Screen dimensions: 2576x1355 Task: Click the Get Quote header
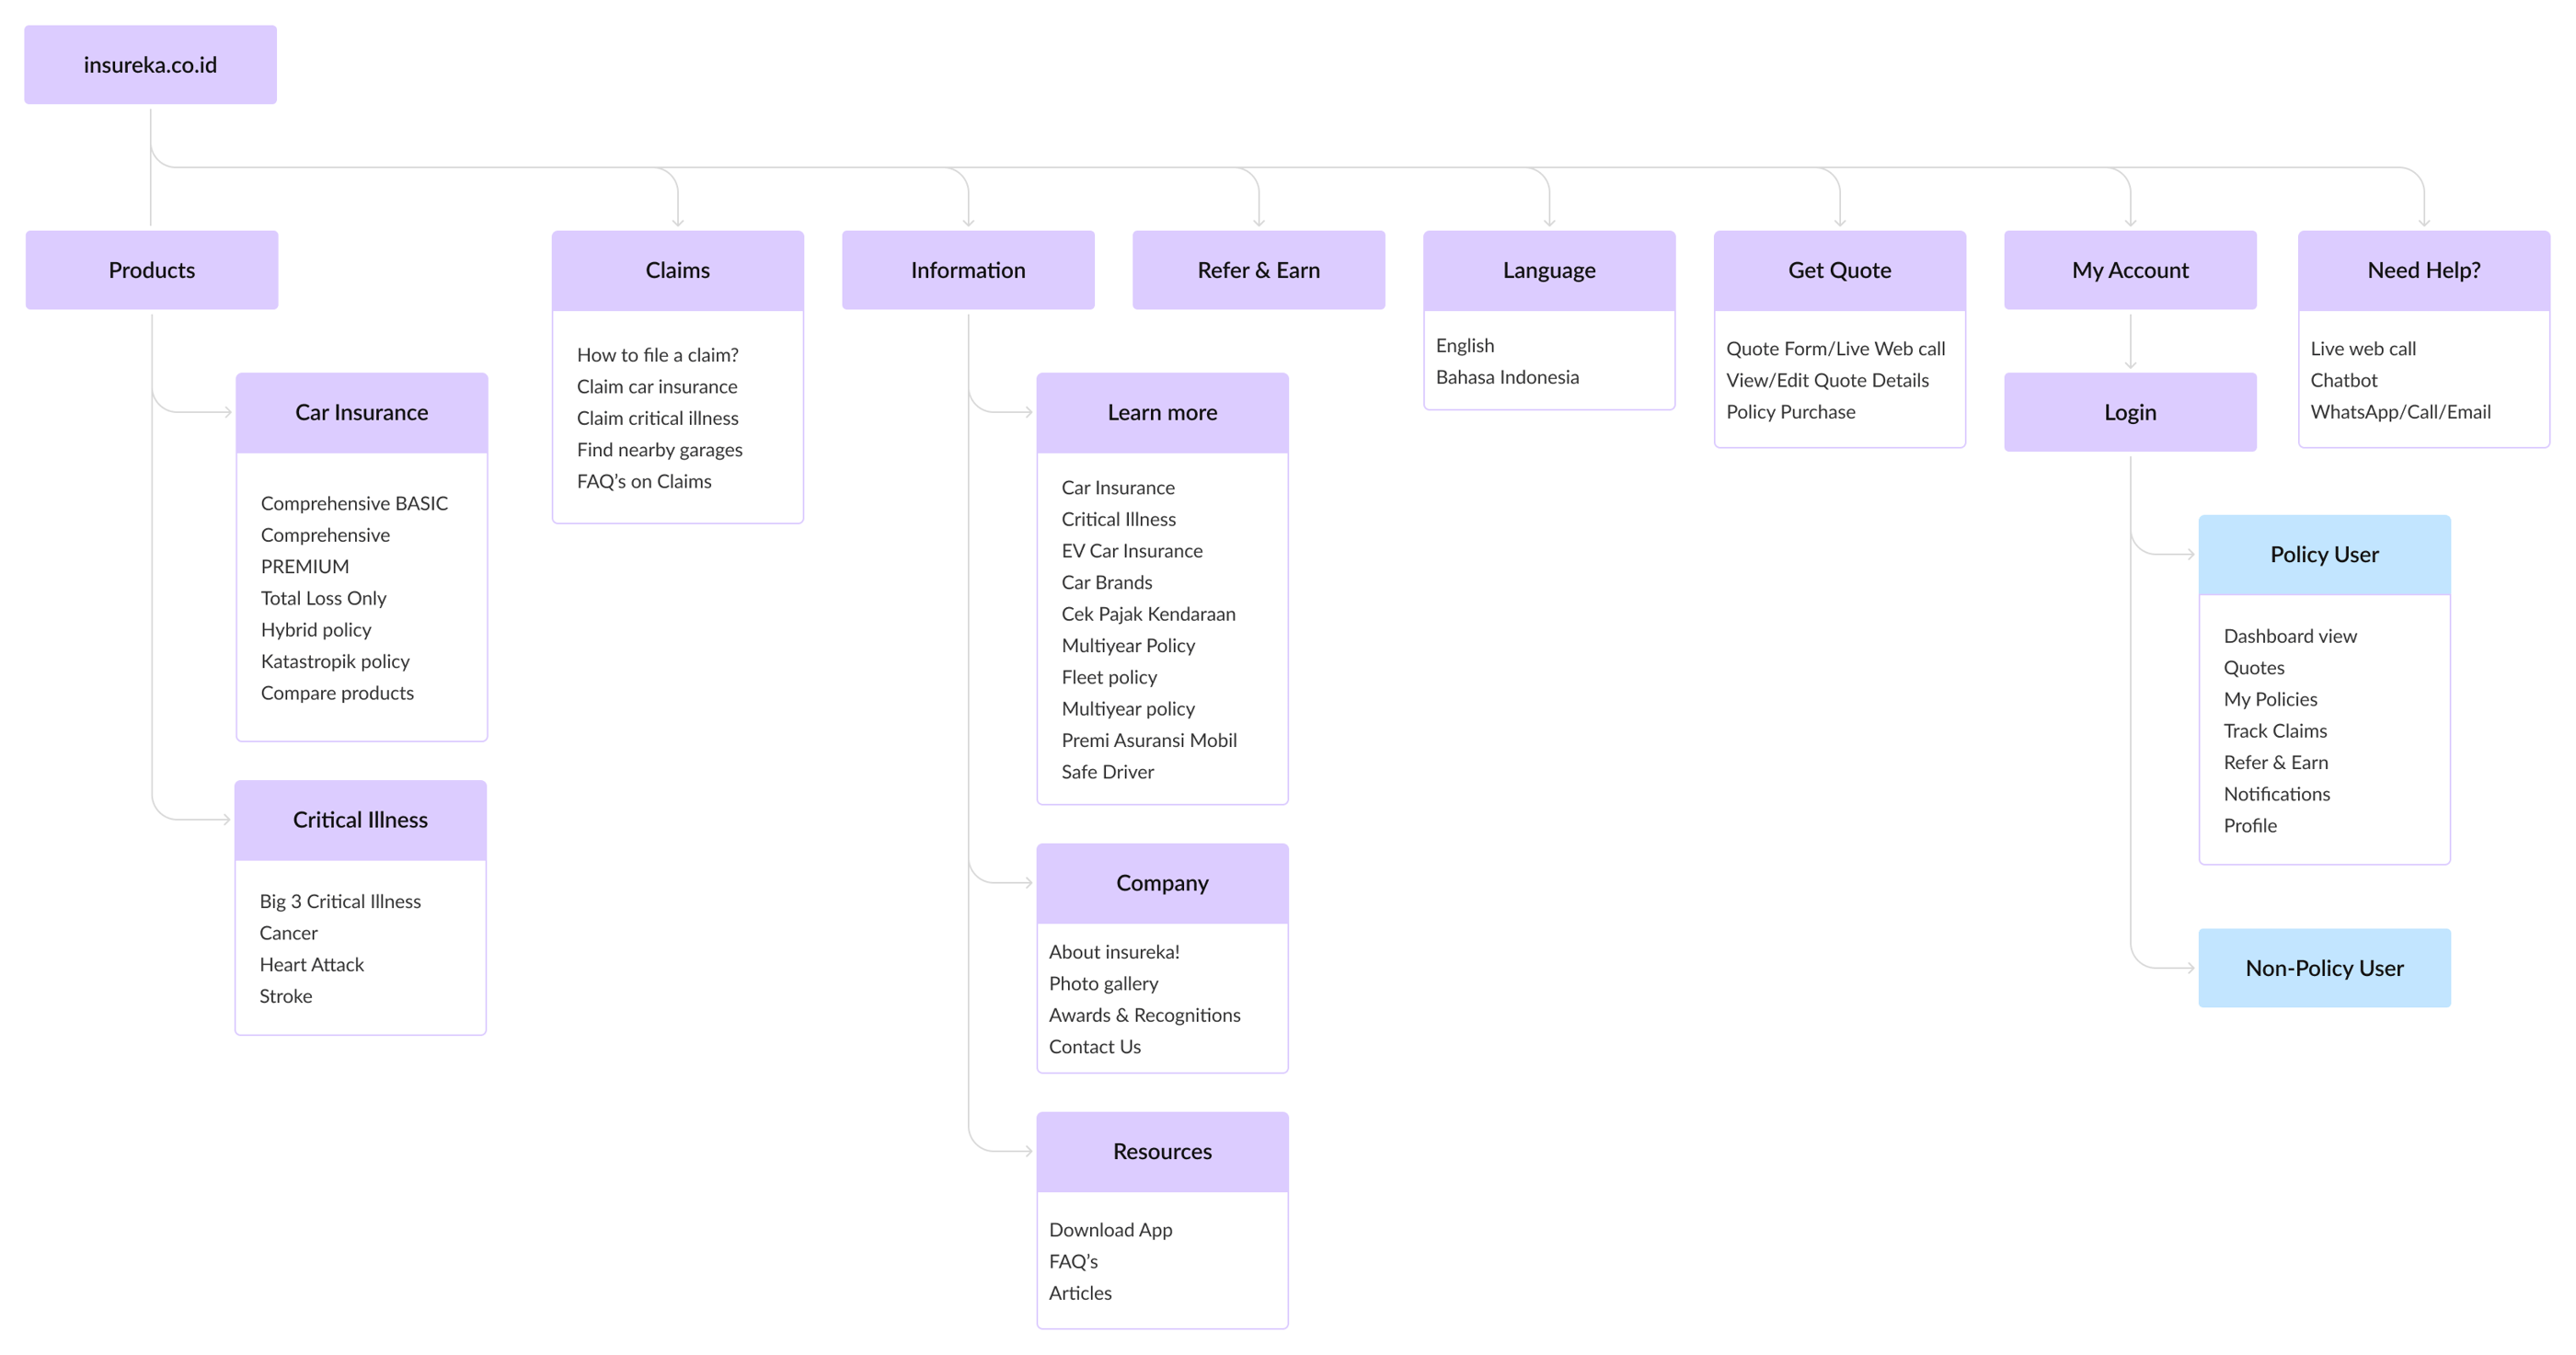(1839, 270)
